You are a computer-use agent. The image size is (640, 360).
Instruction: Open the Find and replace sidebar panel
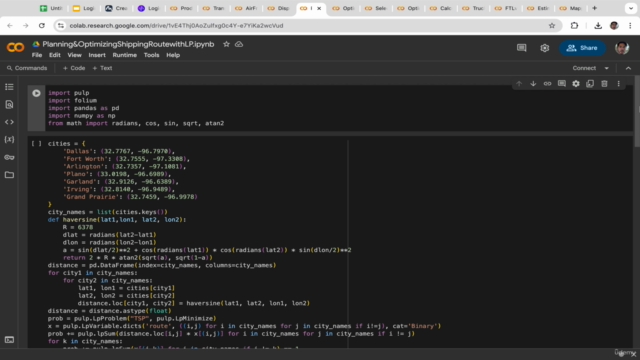(x=9, y=104)
